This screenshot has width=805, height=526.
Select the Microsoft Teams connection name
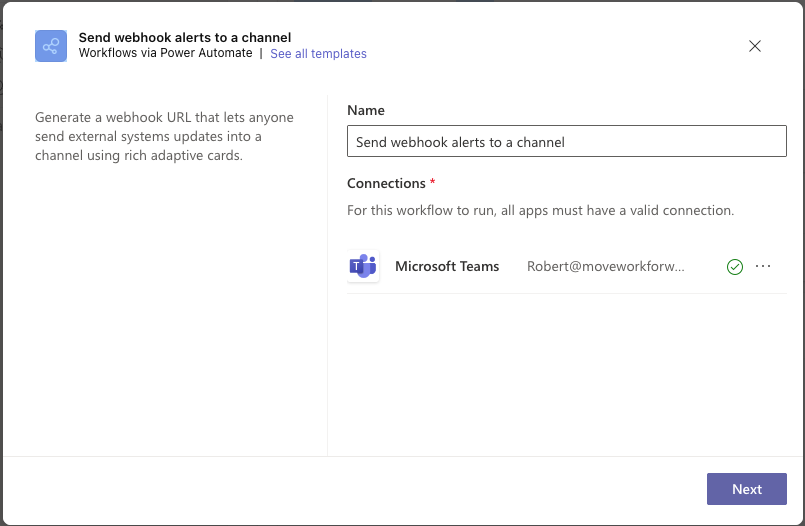click(x=447, y=266)
